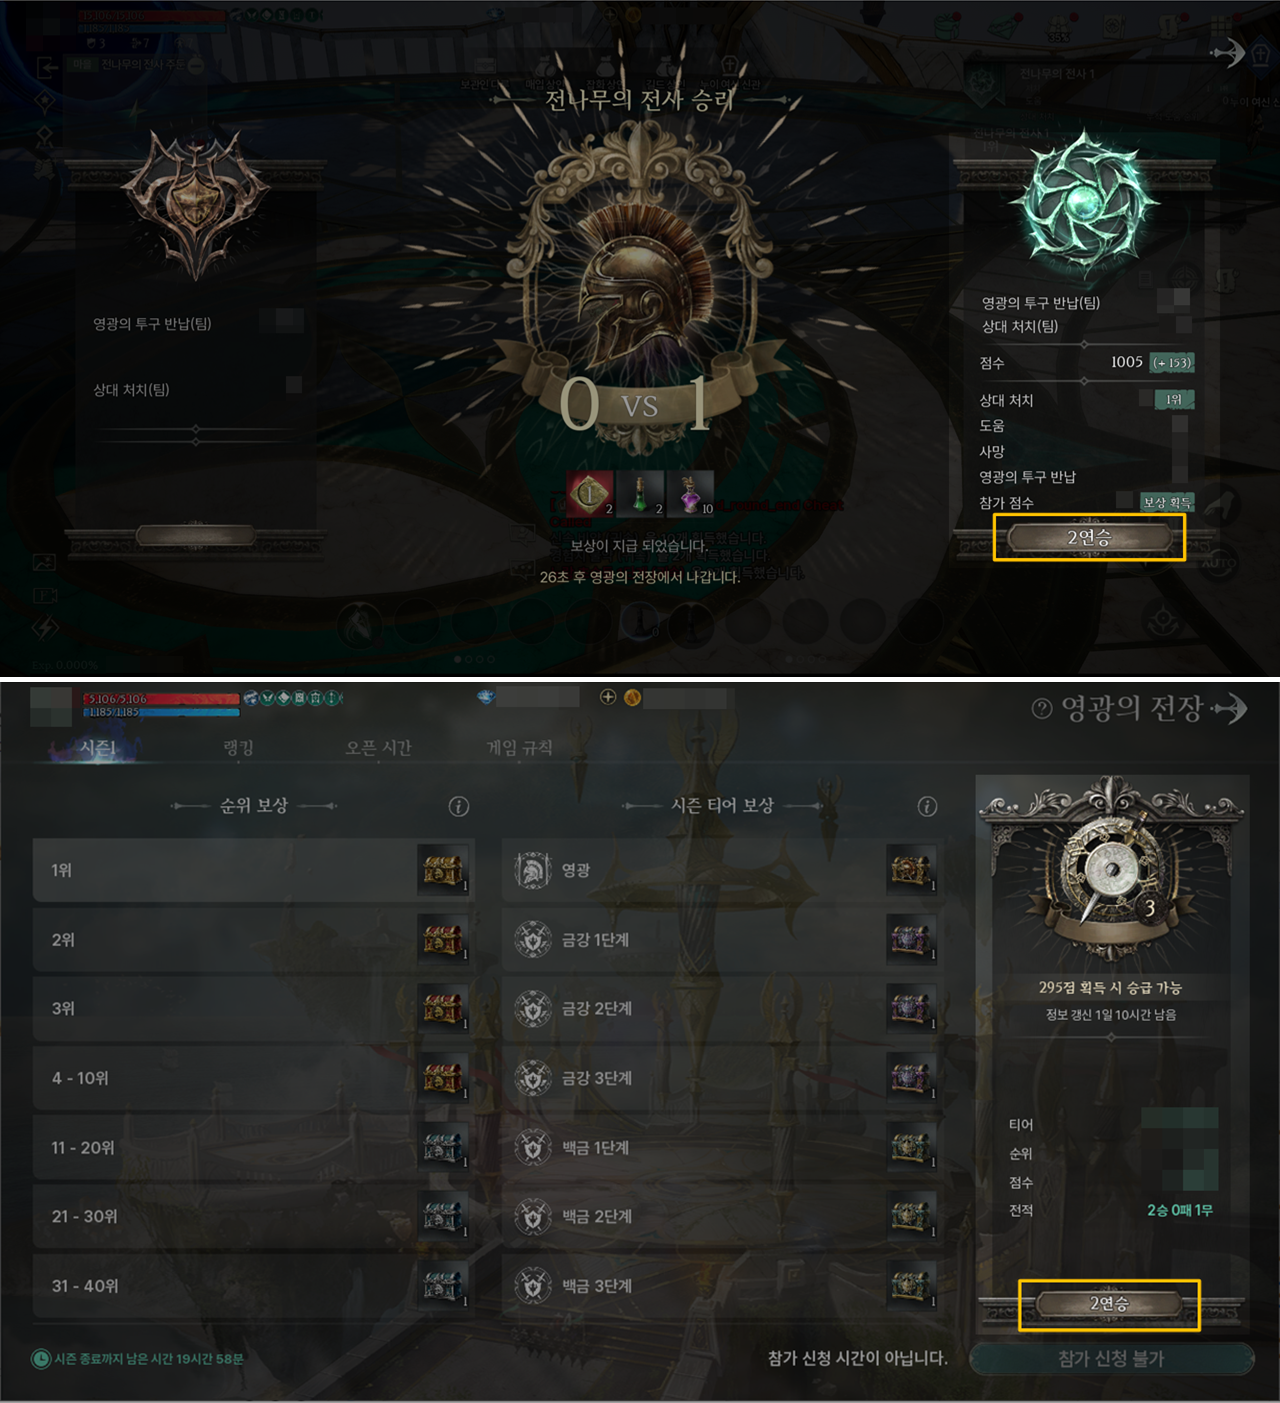Select the 게임 규칙 tab

click(x=519, y=747)
